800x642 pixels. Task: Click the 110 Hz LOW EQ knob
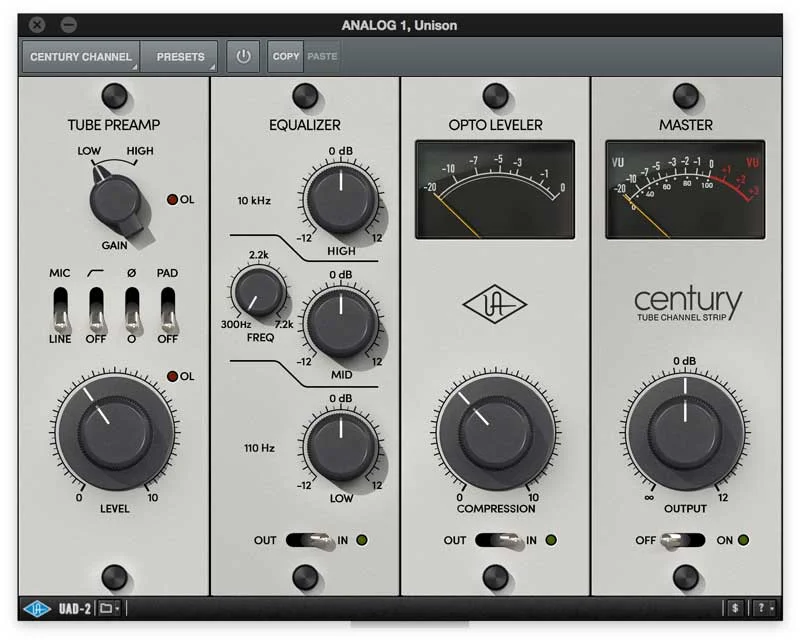pyautogui.click(x=341, y=447)
